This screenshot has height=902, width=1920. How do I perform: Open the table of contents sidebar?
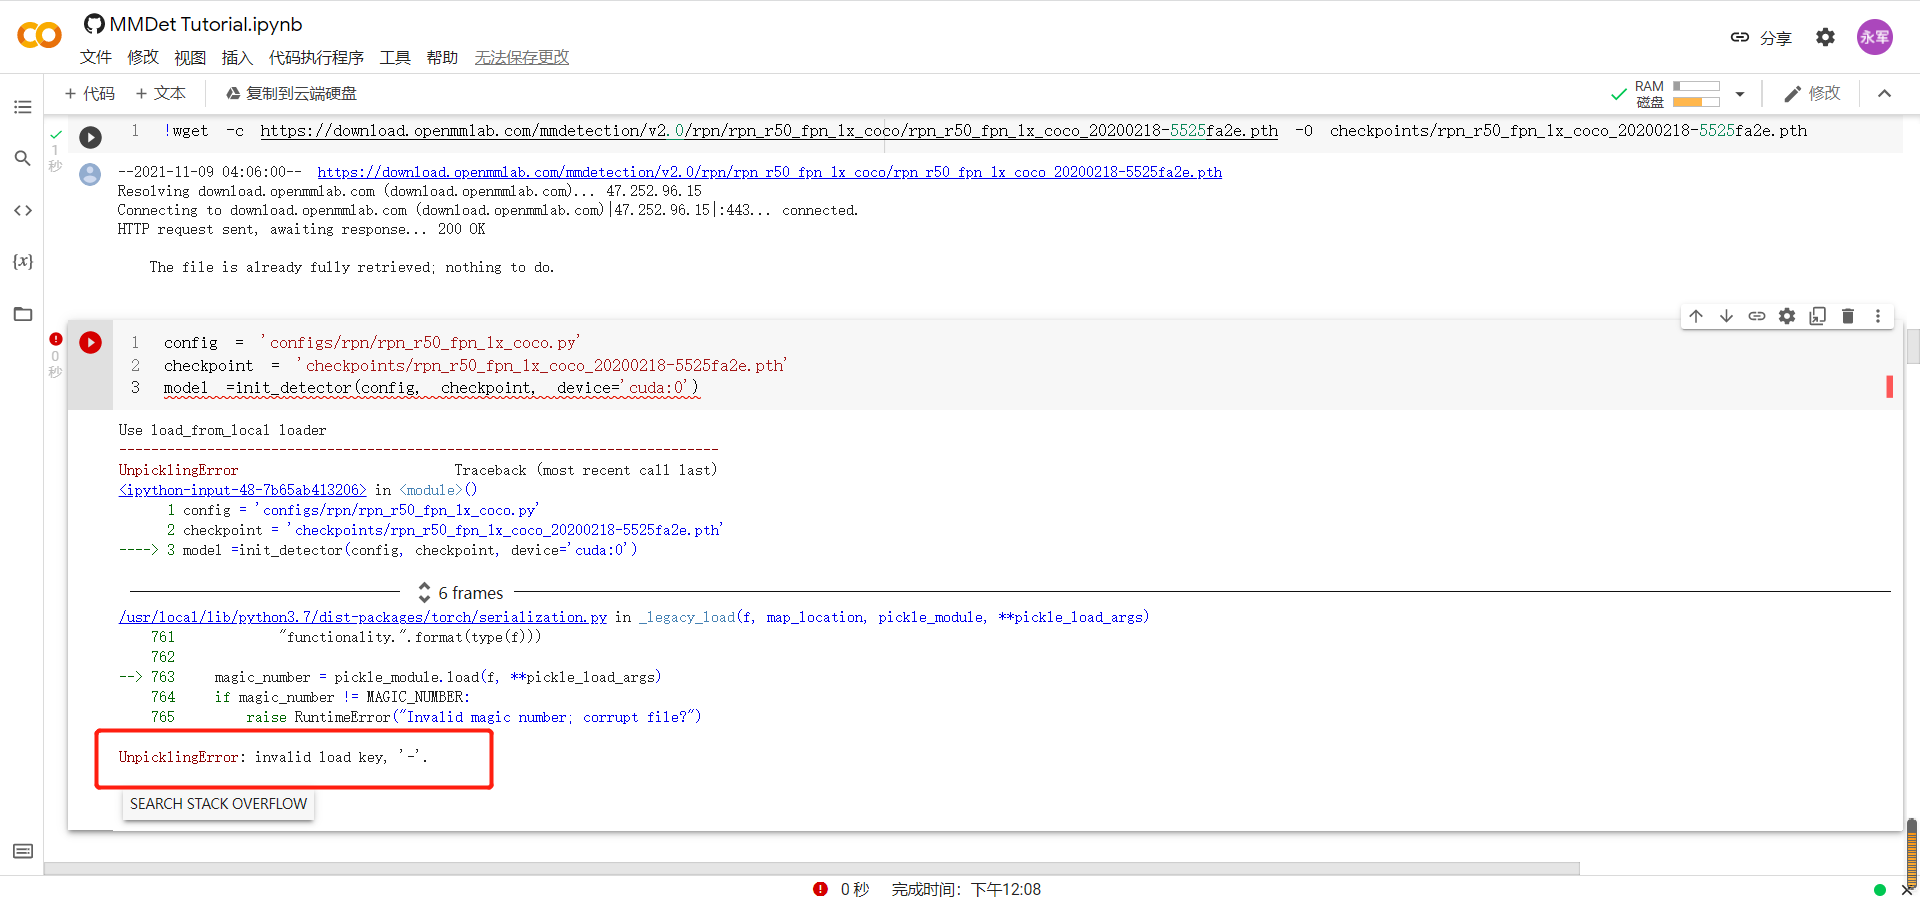[22, 106]
